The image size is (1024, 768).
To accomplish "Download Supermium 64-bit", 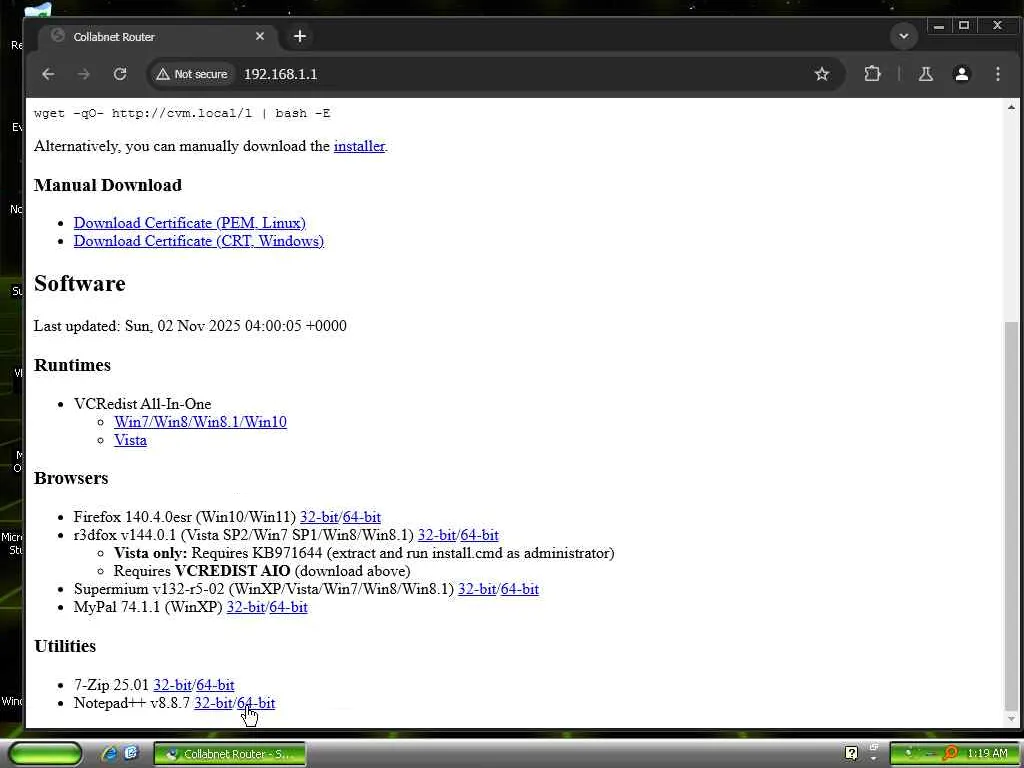I will 520,589.
